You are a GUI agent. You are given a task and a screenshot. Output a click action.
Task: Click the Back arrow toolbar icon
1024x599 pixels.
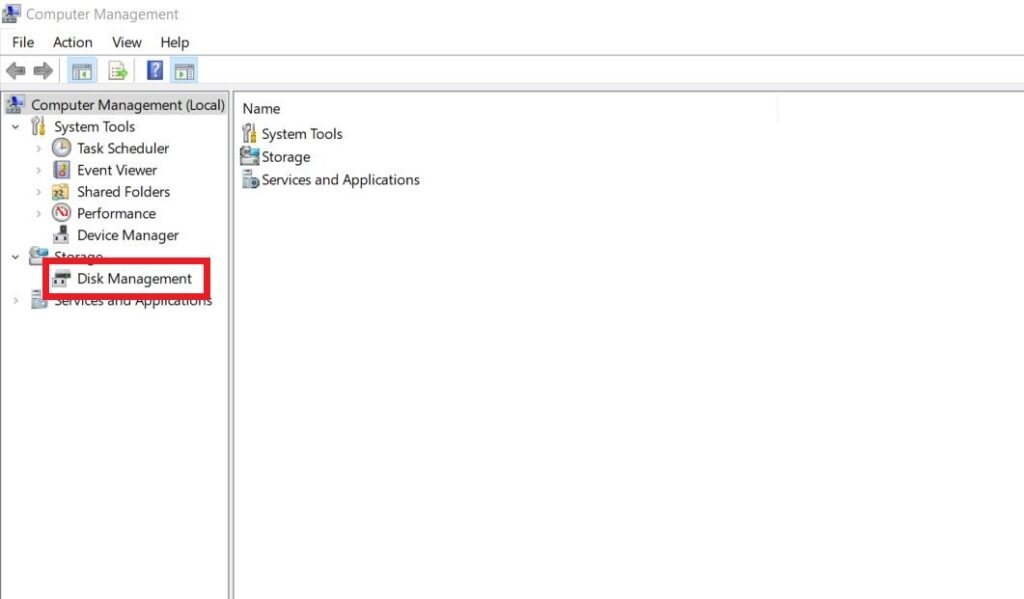tap(16, 71)
